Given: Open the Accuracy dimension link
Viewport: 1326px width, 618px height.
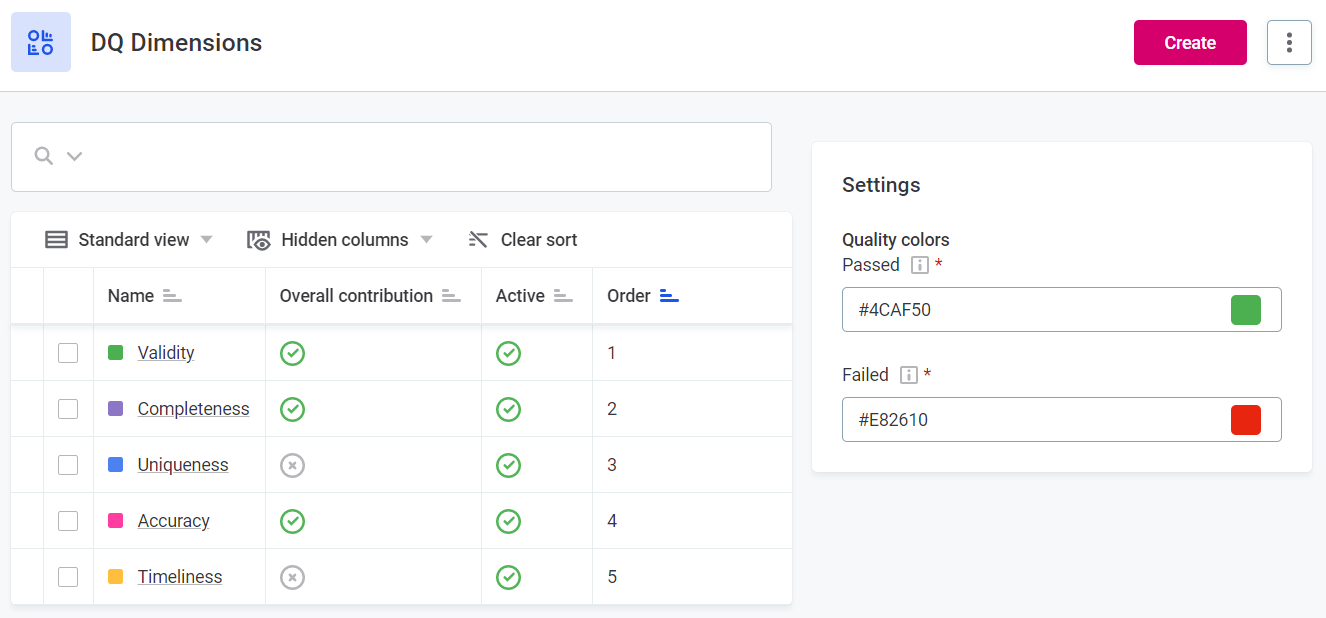Looking at the screenshot, I should (x=173, y=521).
